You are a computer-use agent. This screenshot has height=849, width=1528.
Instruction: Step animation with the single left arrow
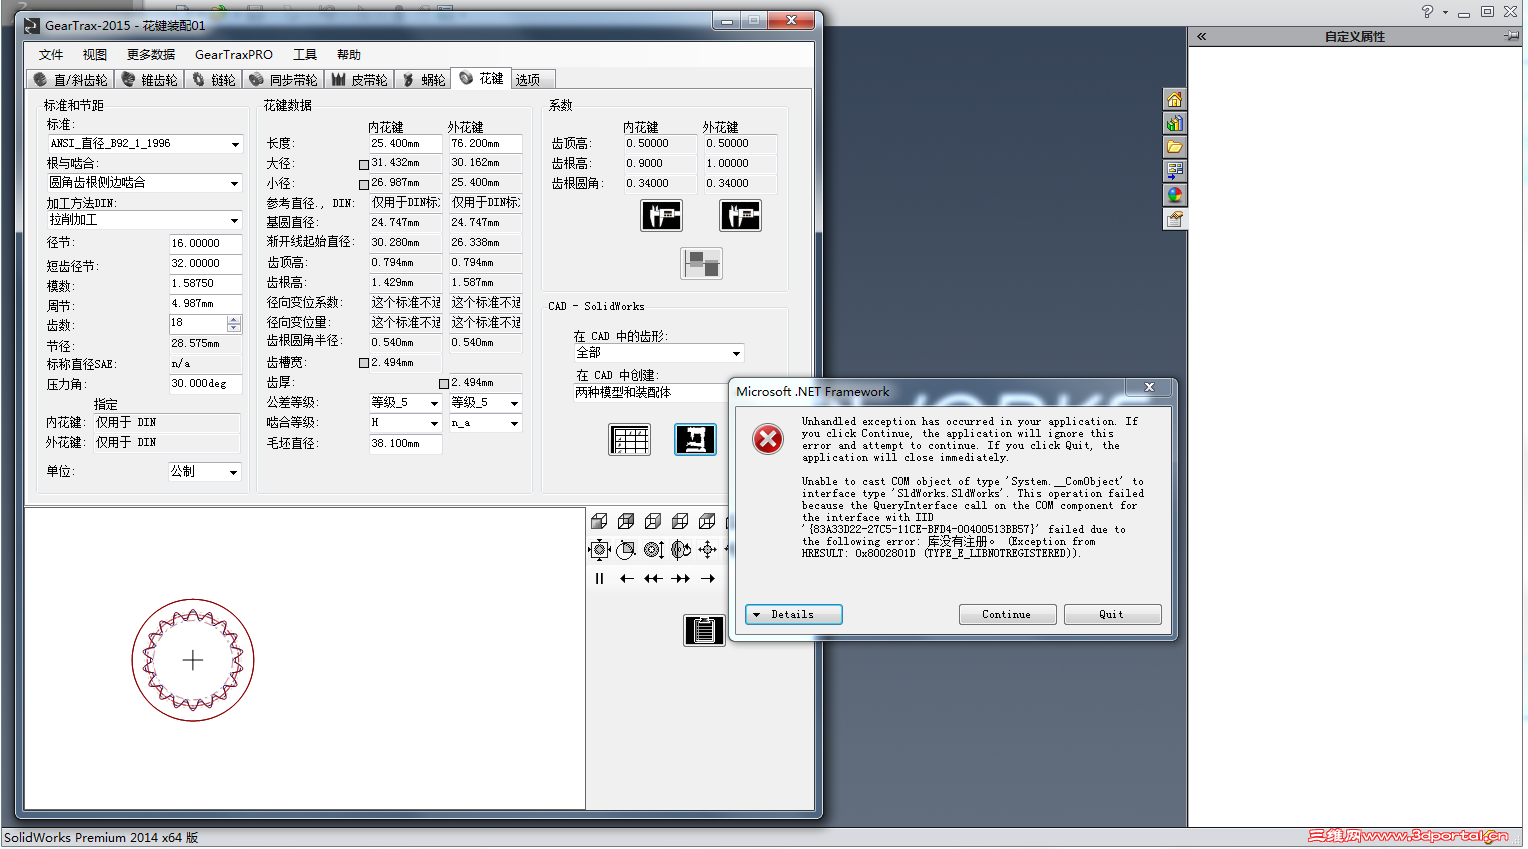click(626, 578)
